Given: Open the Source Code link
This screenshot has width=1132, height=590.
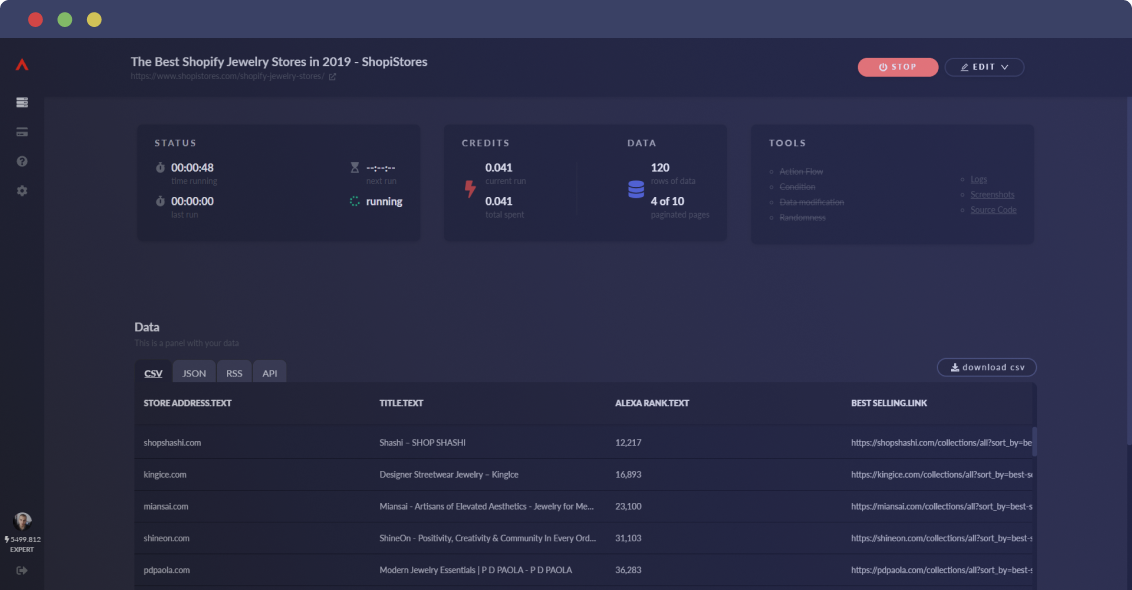Looking at the screenshot, I should [x=993, y=209].
